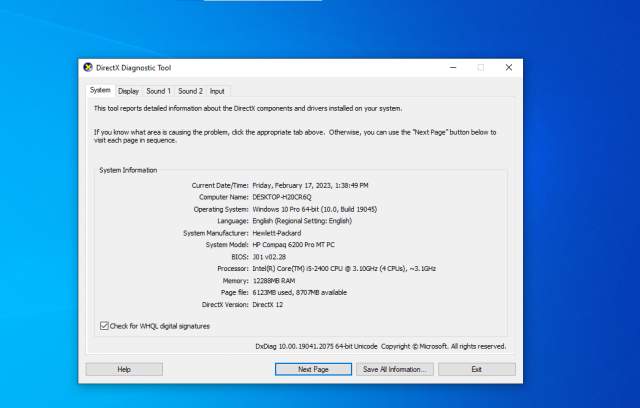Click the Windows 10 Pro operating system value
This screenshot has height=408, width=640.
315,209
